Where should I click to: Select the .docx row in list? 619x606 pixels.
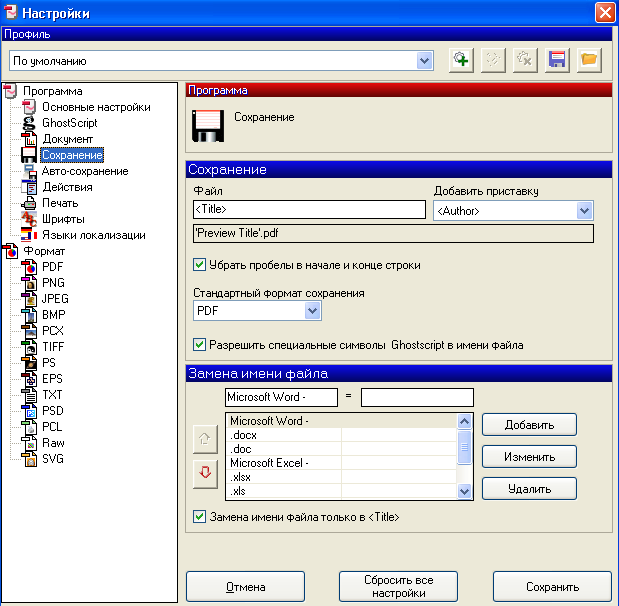[x=342, y=435]
